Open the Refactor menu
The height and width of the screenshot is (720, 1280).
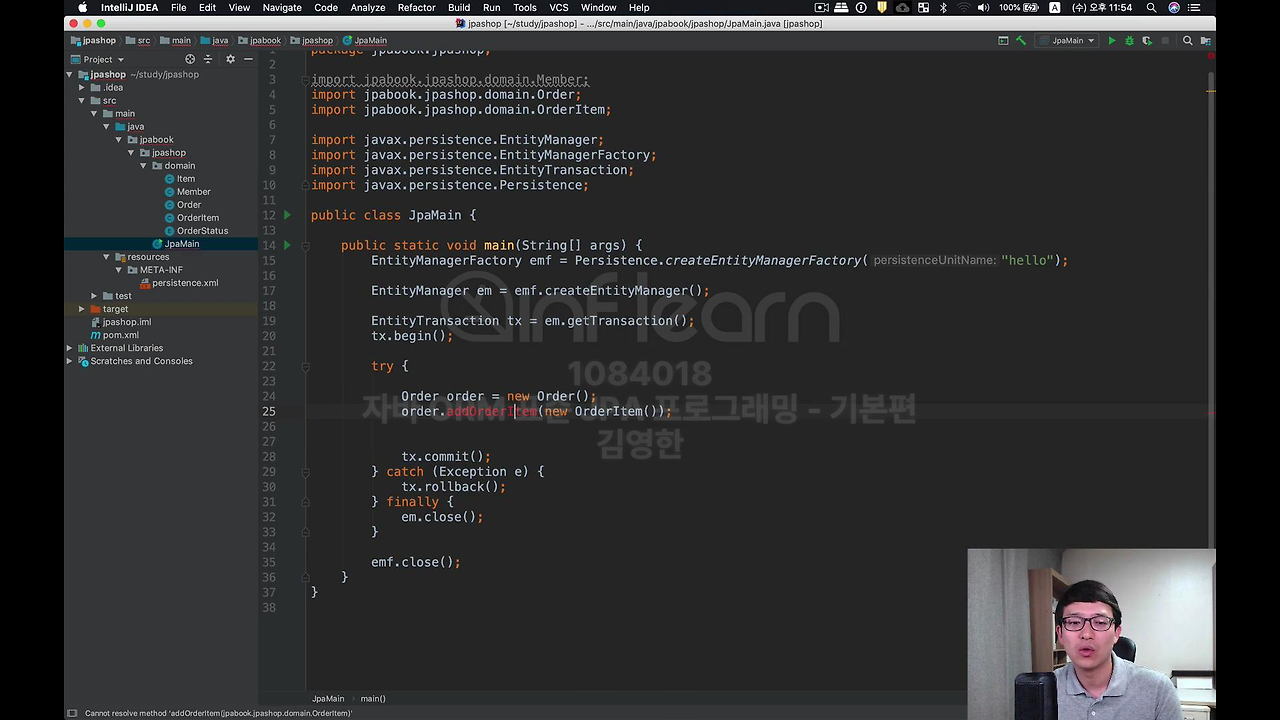[416, 8]
